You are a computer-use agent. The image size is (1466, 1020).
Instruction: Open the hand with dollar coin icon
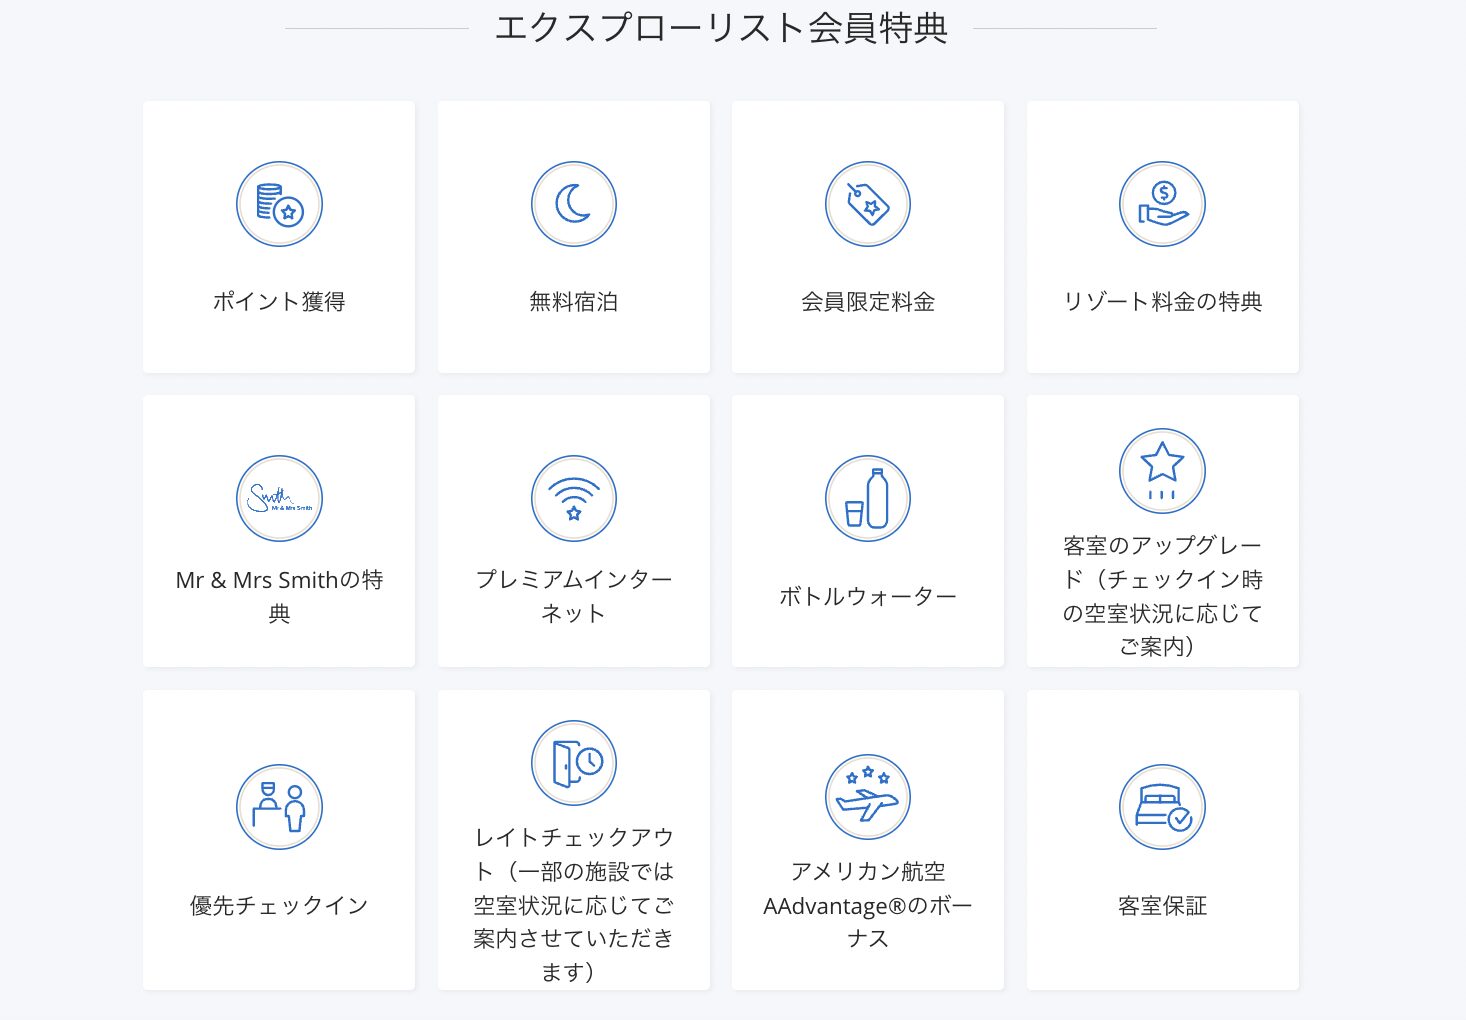point(1162,204)
